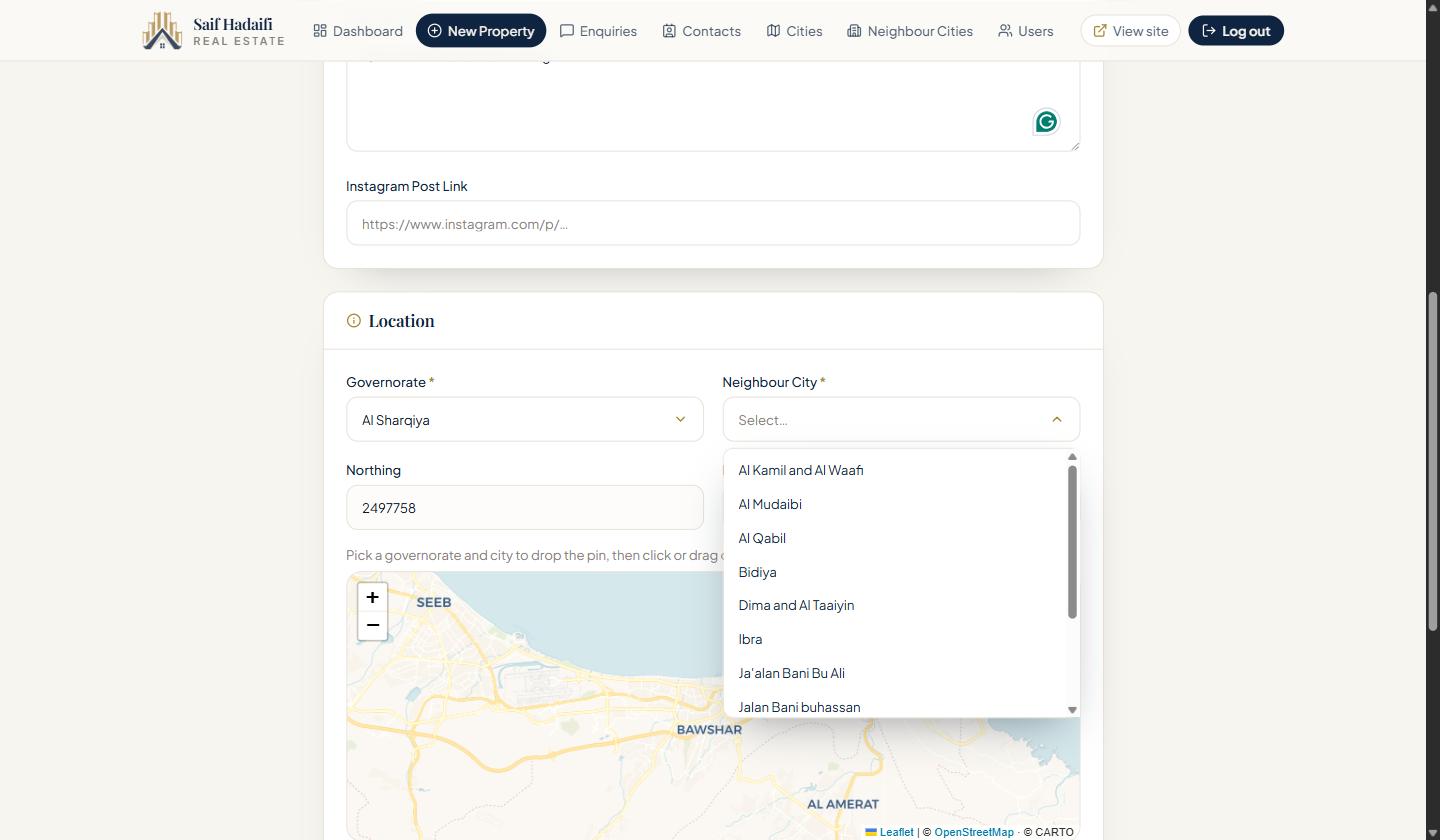Screen dimensions: 1440x840
Task: Open the Contacts section
Action: tap(701, 31)
